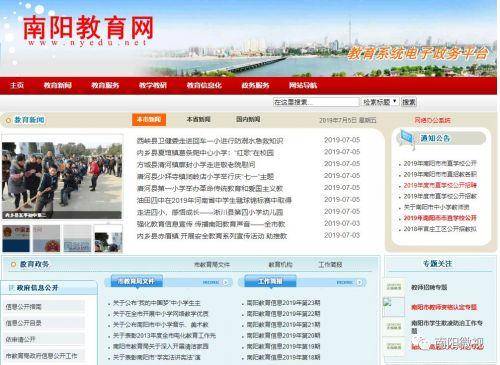Open 南阳教育信息2019年第19期
This screenshot has width=500, height=365.
283,346
